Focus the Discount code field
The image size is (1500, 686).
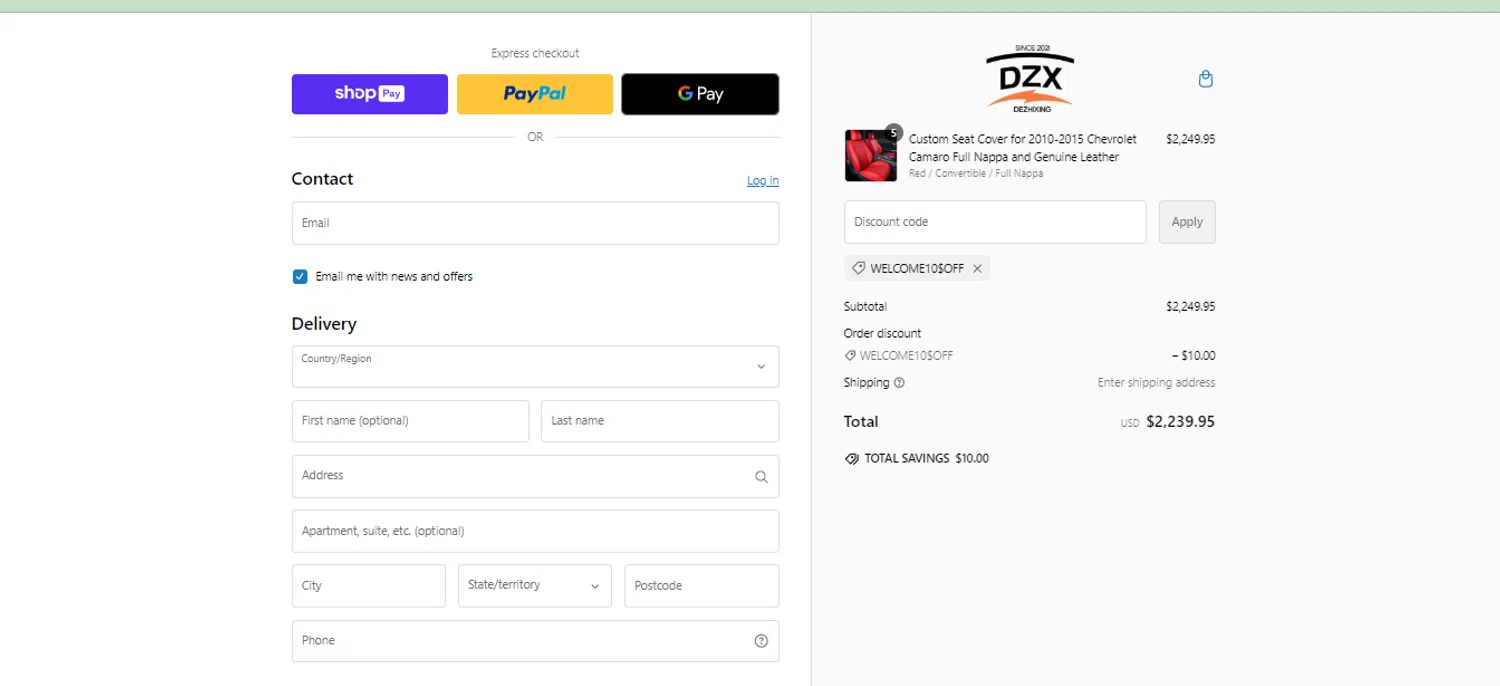pos(995,222)
